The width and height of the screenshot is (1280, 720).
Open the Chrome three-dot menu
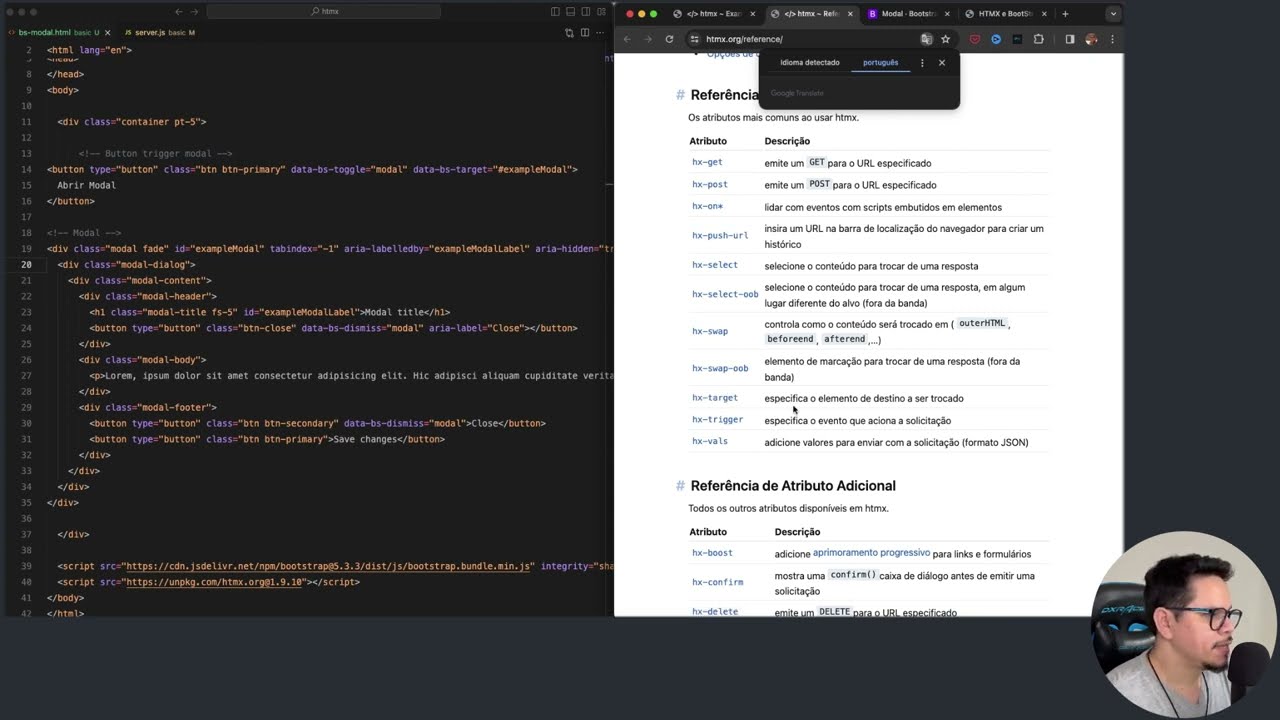click(1112, 39)
